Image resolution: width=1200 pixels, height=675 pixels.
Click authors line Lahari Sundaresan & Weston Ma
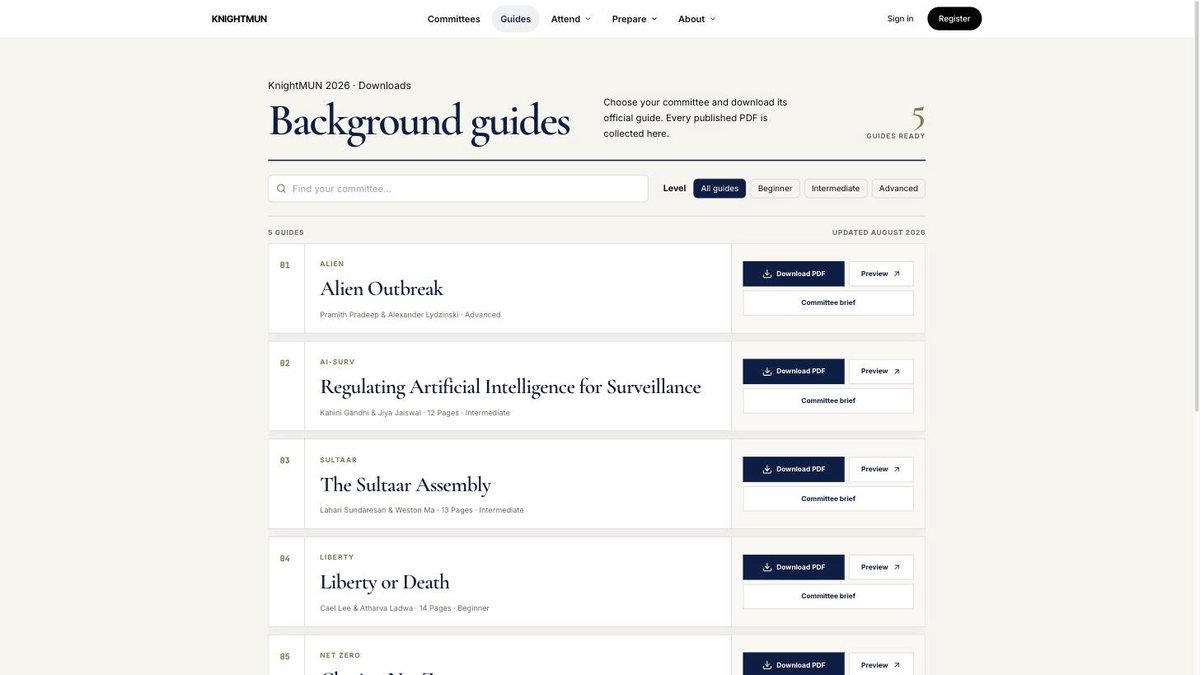377,510
